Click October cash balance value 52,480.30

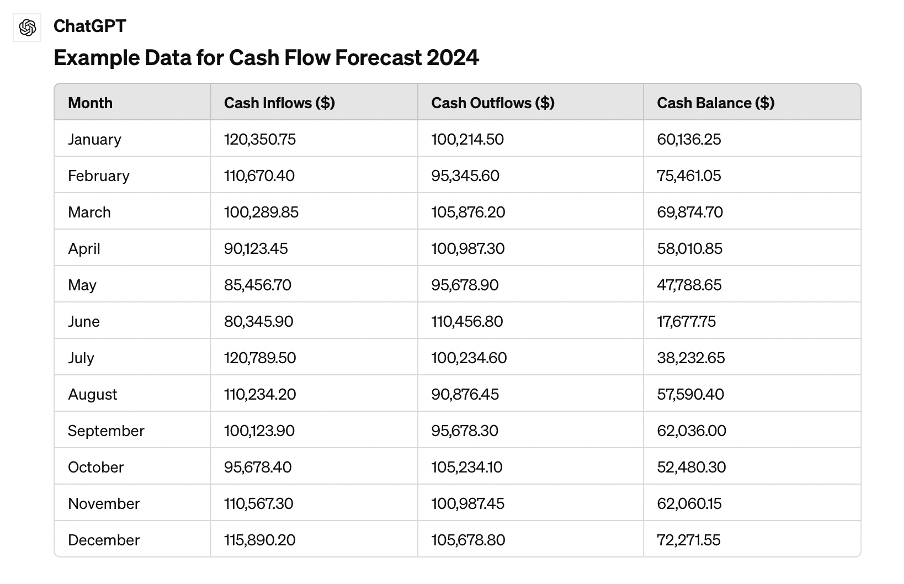pyautogui.click(x=690, y=467)
